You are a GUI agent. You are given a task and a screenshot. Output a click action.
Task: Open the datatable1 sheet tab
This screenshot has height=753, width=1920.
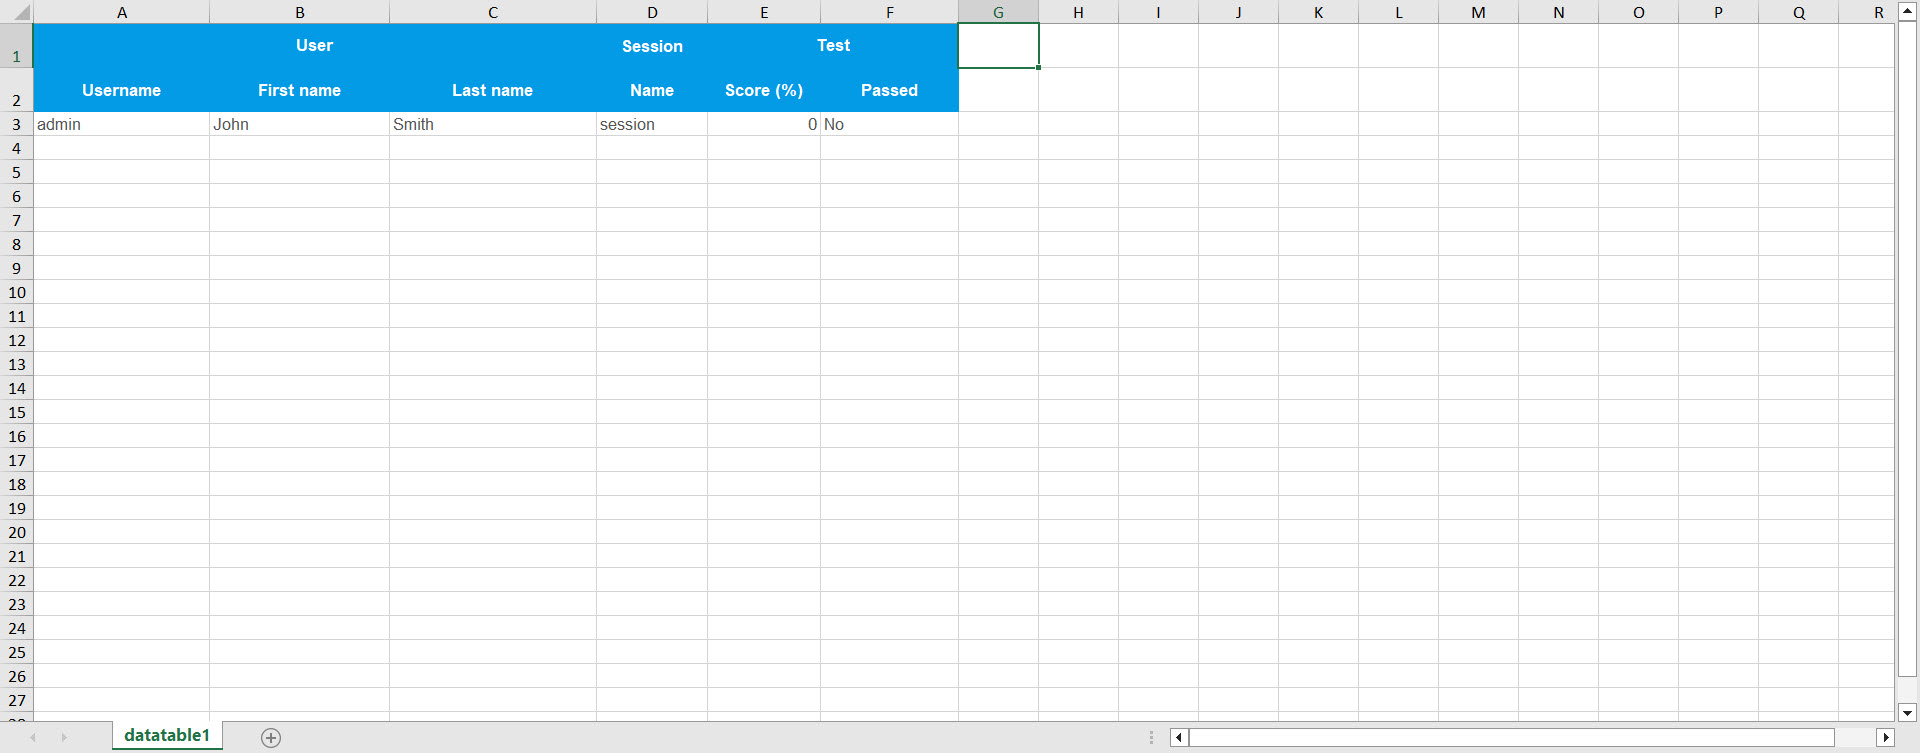coord(167,736)
